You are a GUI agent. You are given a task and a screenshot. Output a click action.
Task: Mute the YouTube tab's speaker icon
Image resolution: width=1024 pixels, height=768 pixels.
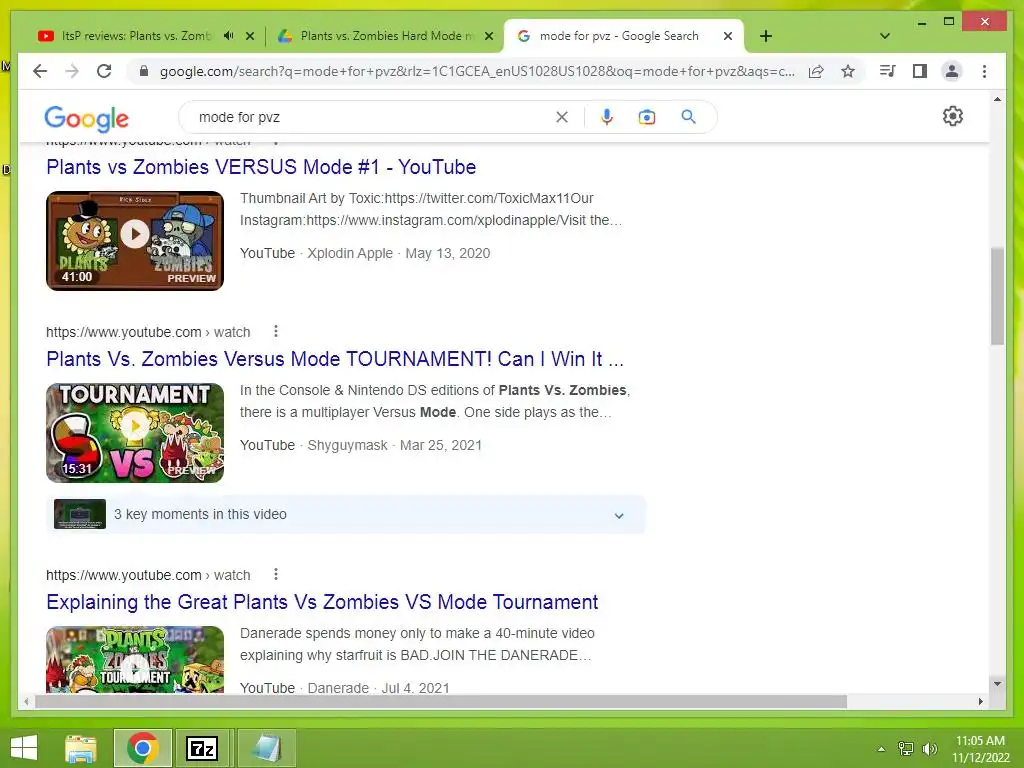228,36
